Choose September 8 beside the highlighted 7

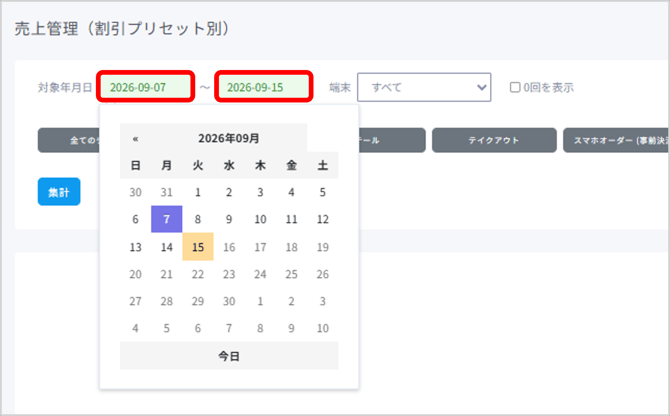point(198,219)
